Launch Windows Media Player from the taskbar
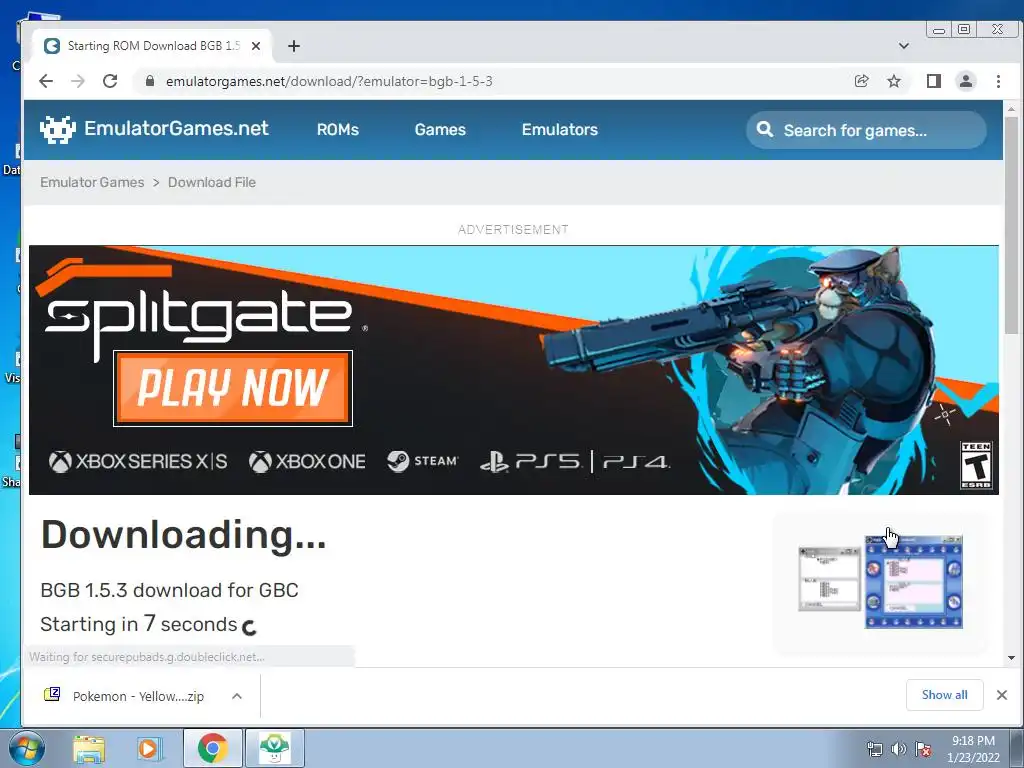This screenshot has width=1024, height=768. (x=149, y=748)
